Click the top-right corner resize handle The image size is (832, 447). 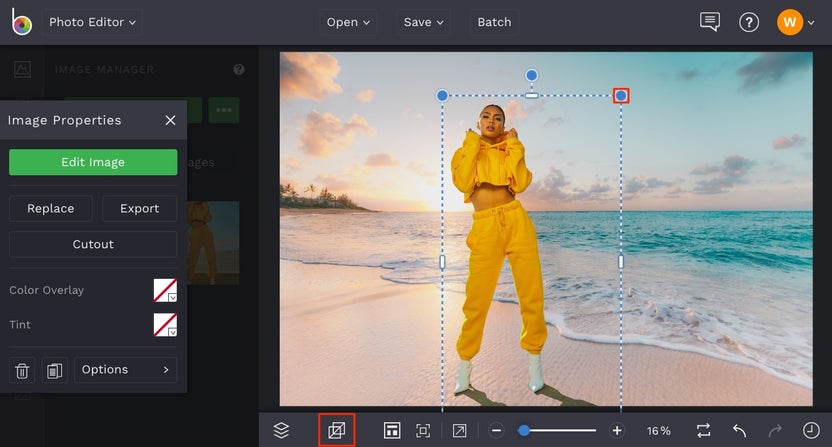click(621, 96)
